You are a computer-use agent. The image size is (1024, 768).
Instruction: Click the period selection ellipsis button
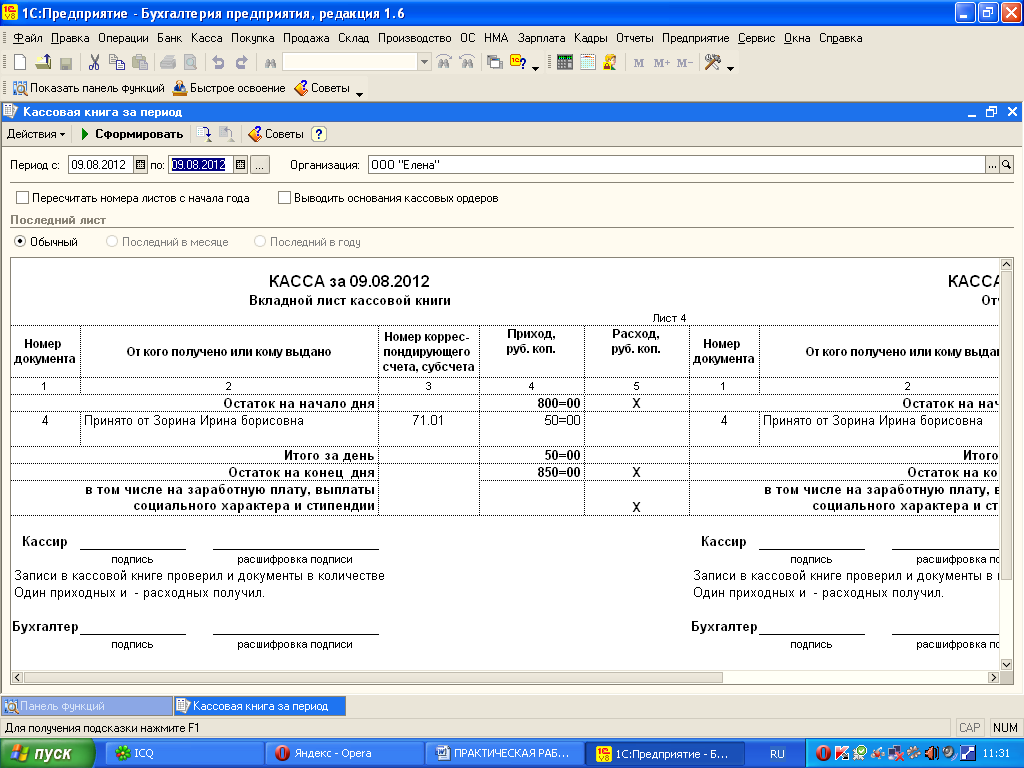pyautogui.click(x=260, y=165)
